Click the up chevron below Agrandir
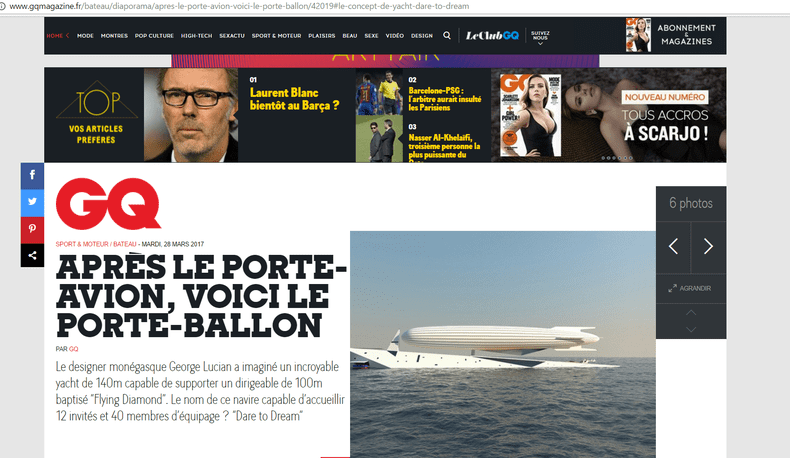Viewport: 790px width, 458px height. click(x=691, y=313)
